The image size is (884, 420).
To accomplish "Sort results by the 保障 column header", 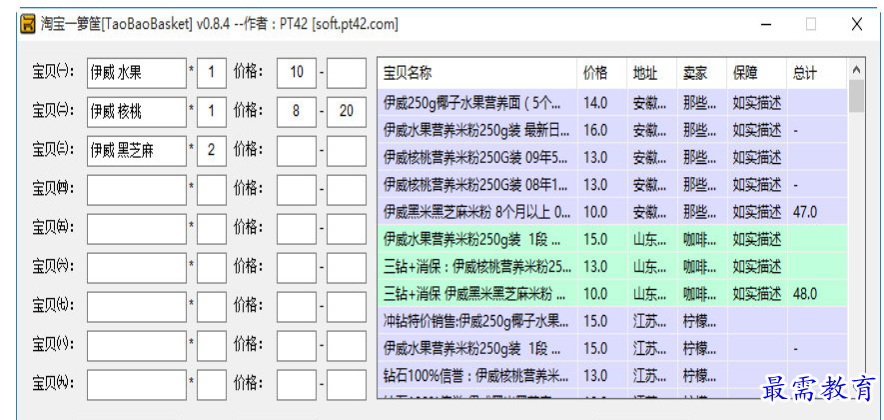I will pyautogui.click(x=757, y=73).
